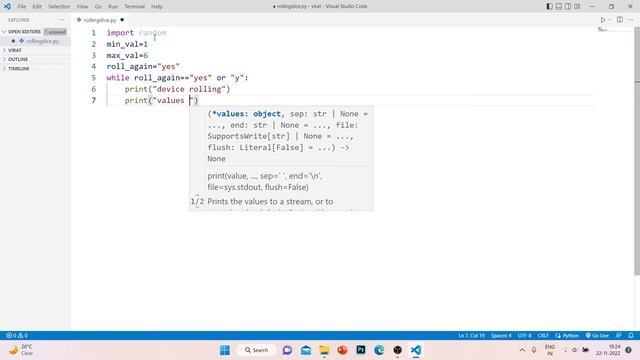
Task: Open PowerPoint from the taskbar
Action: point(342,350)
